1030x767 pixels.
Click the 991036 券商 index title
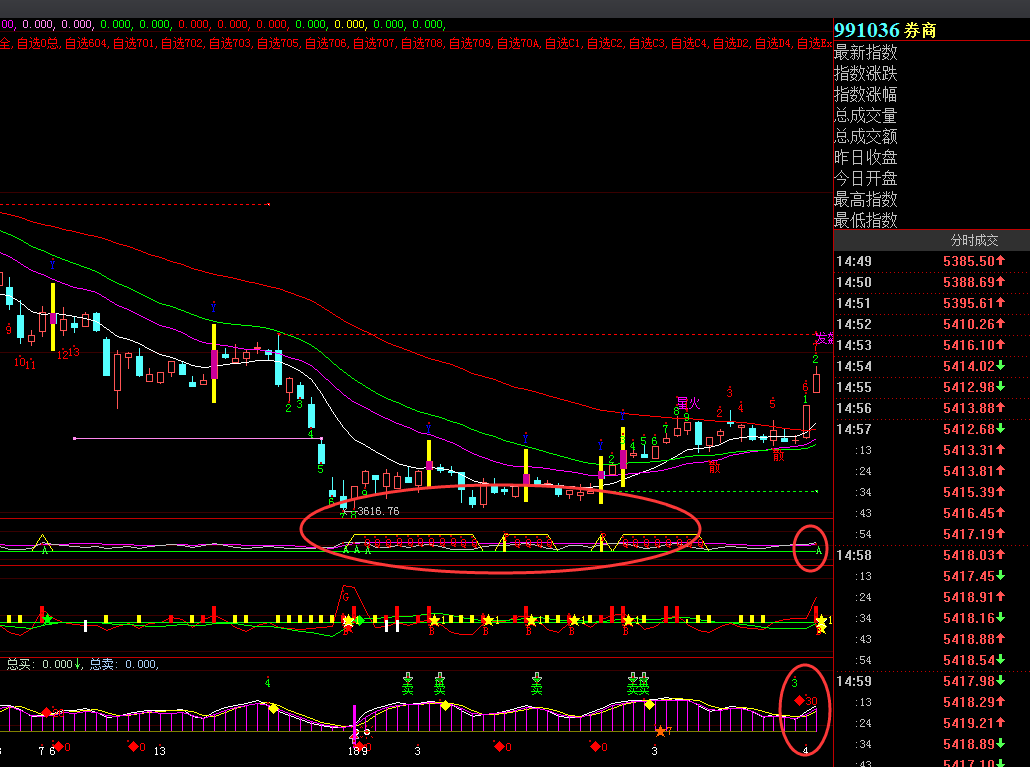879,30
